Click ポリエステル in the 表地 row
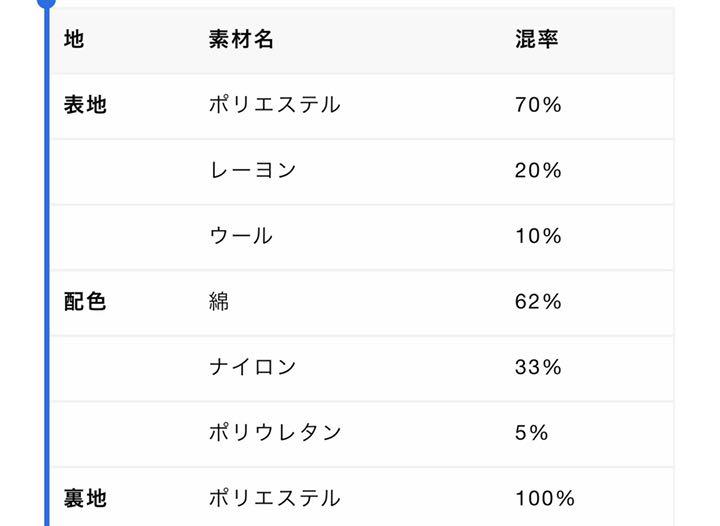Image resolution: width=720 pixels, height=526 pixels. 275,105
